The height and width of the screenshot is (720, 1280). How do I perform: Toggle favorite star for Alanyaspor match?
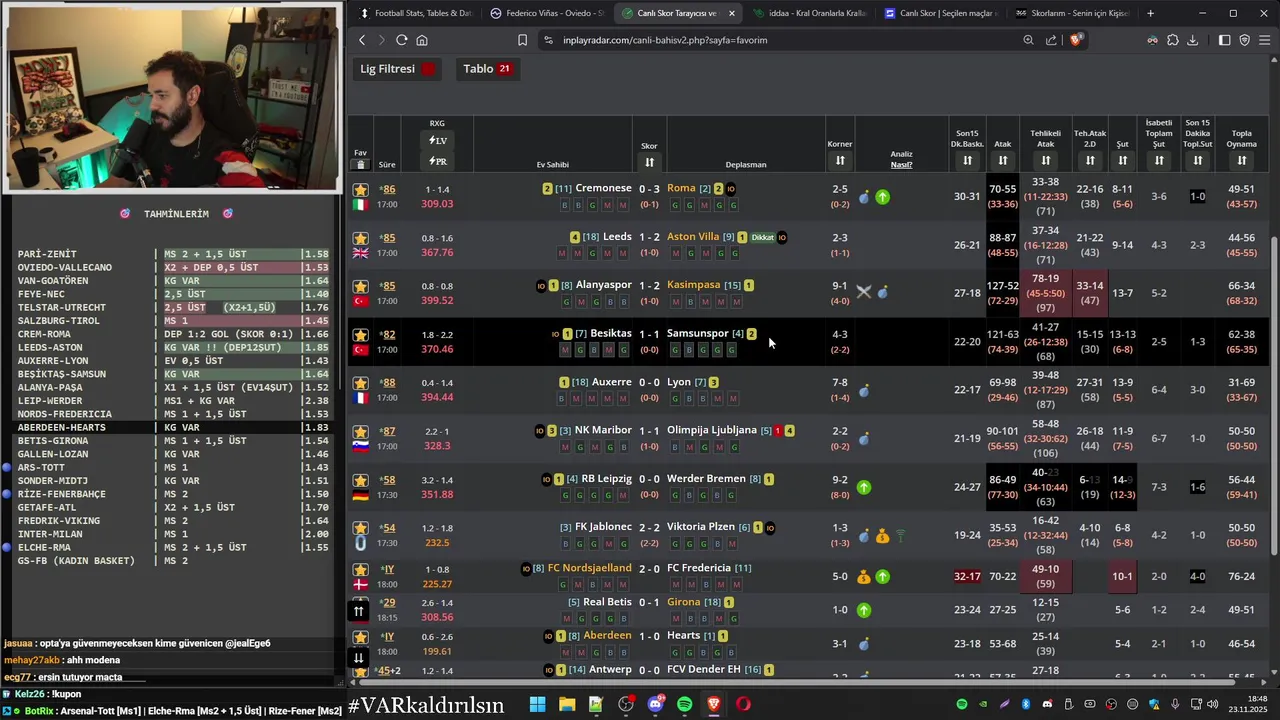pos(361,286)
